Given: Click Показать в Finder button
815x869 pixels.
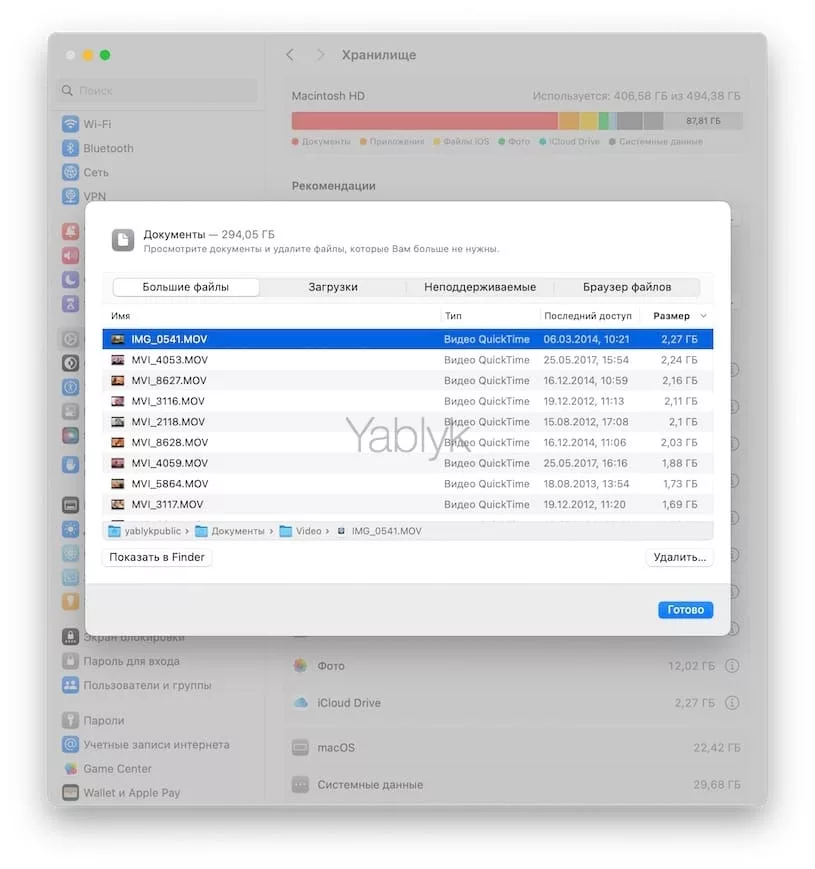Looking at the screenshot, I should 157,557.
